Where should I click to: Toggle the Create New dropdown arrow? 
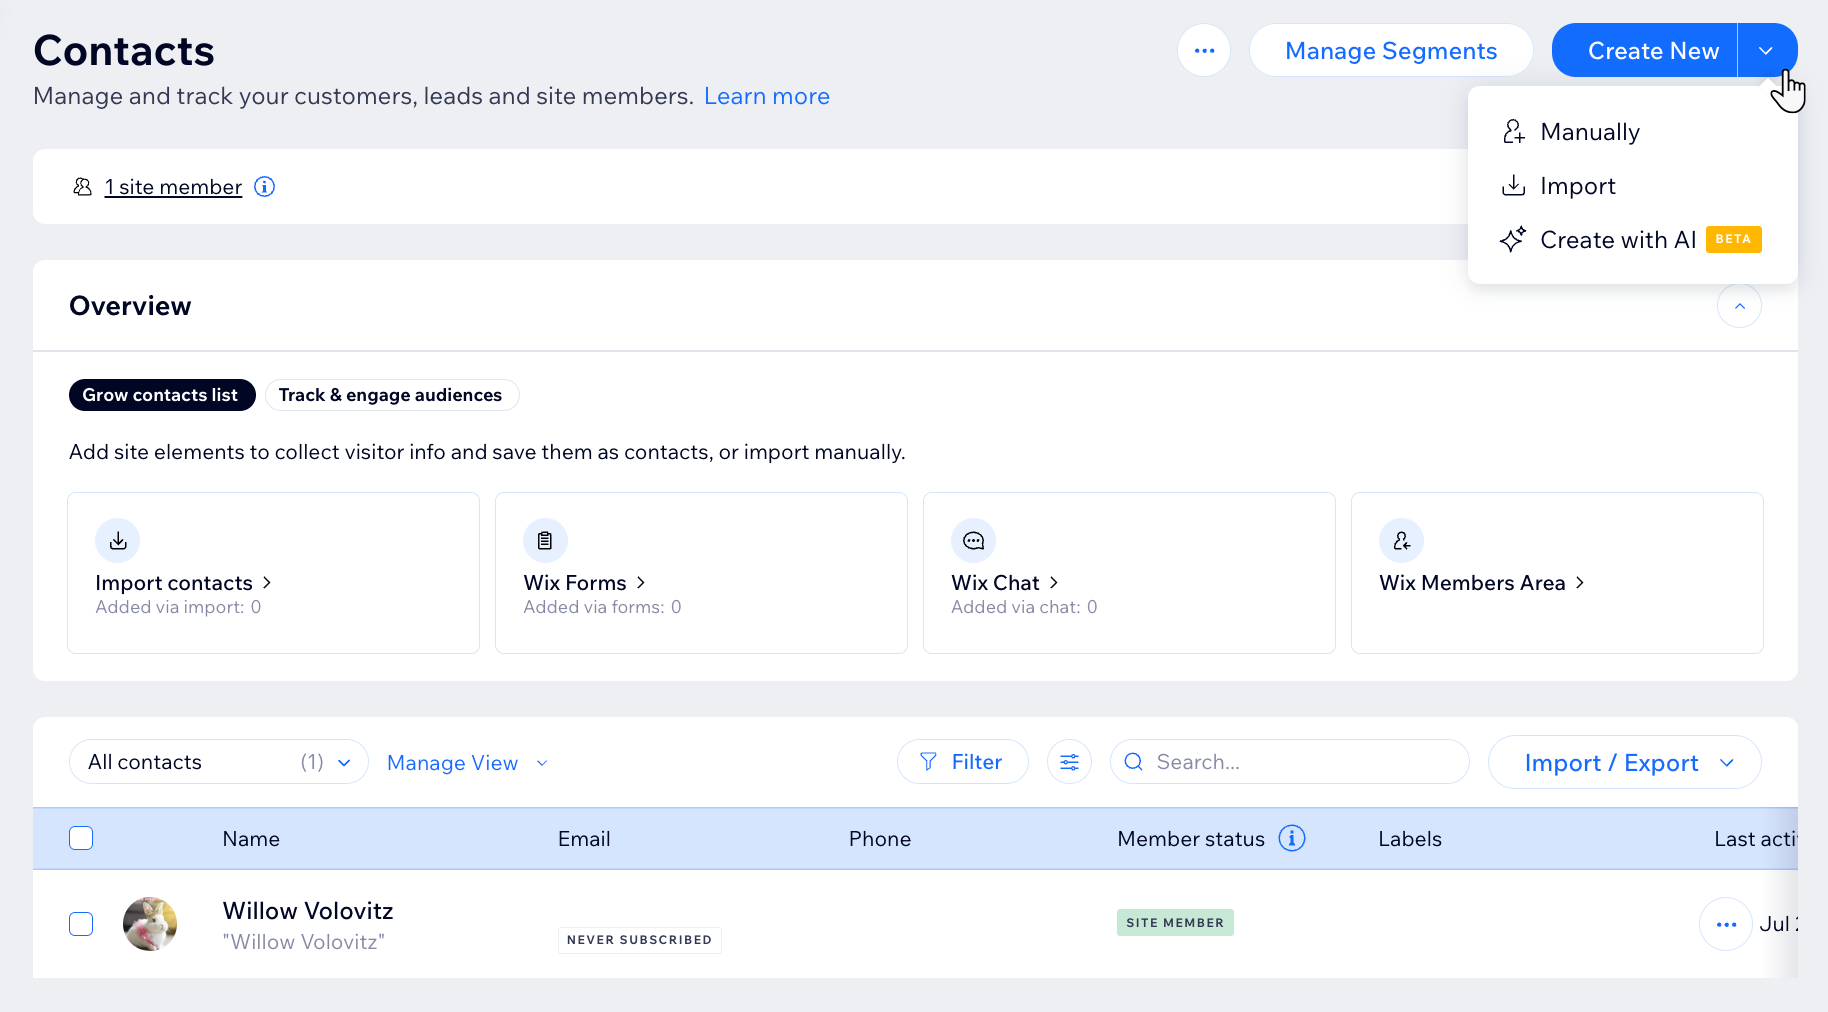[x=1767, y=50]
